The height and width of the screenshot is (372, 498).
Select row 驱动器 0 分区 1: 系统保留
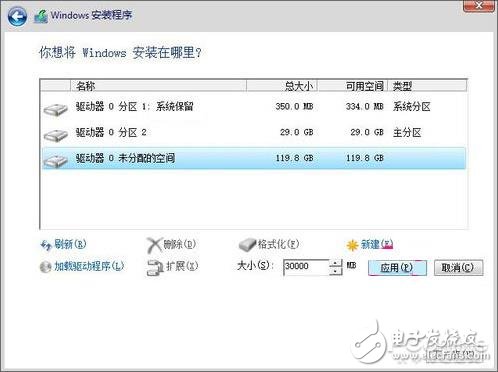click(x=254, y=107)
